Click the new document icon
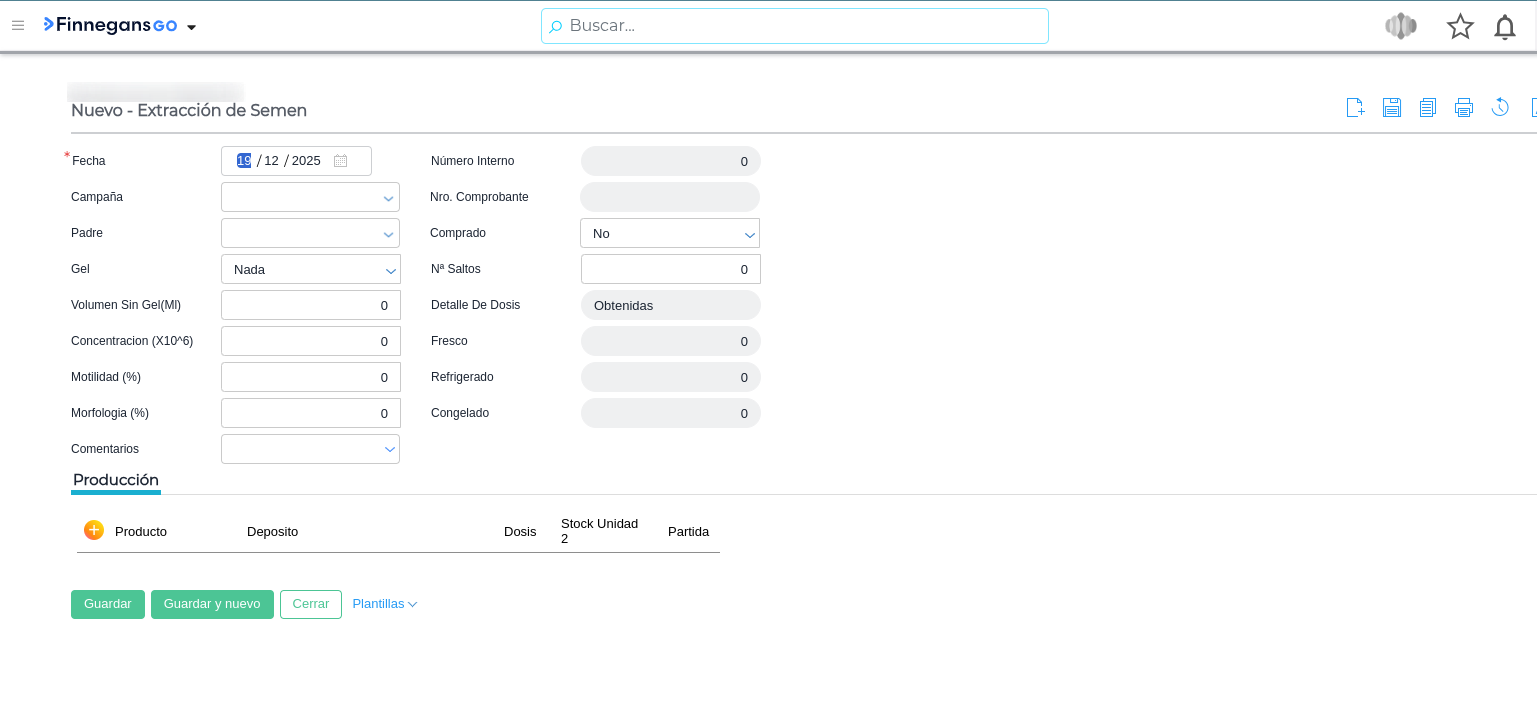The image size is (1537, 728). [x=1355, y=108]
